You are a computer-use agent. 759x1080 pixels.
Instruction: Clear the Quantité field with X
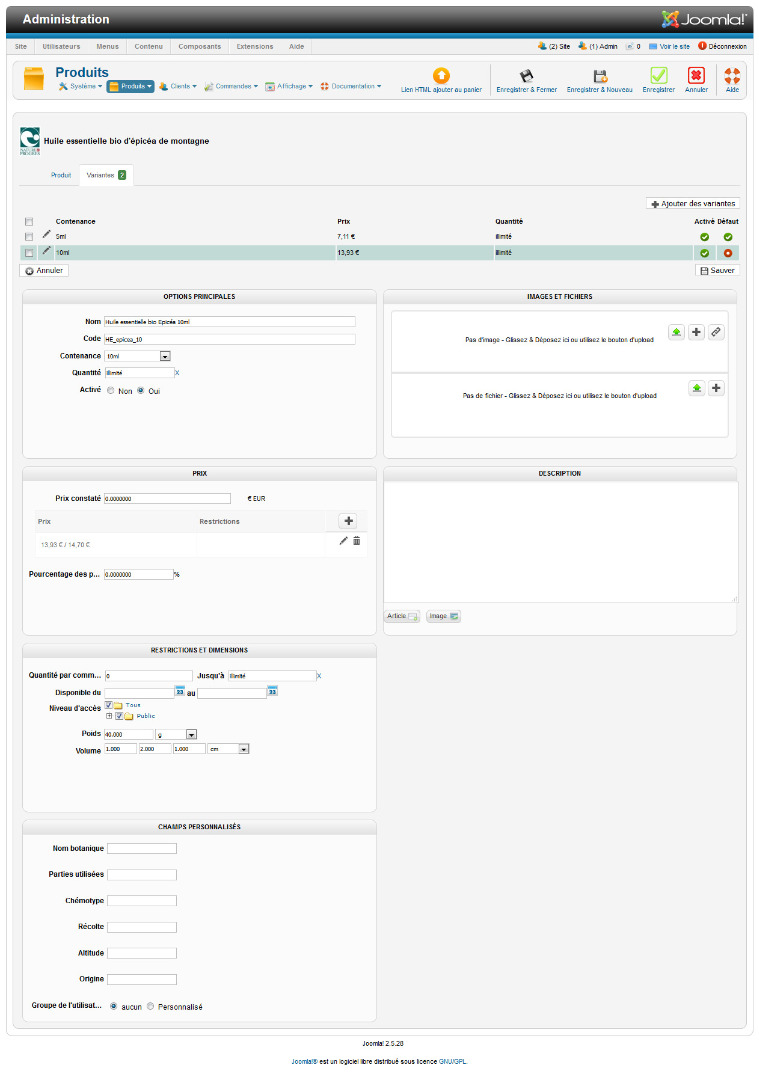click(x=177, y=373)
